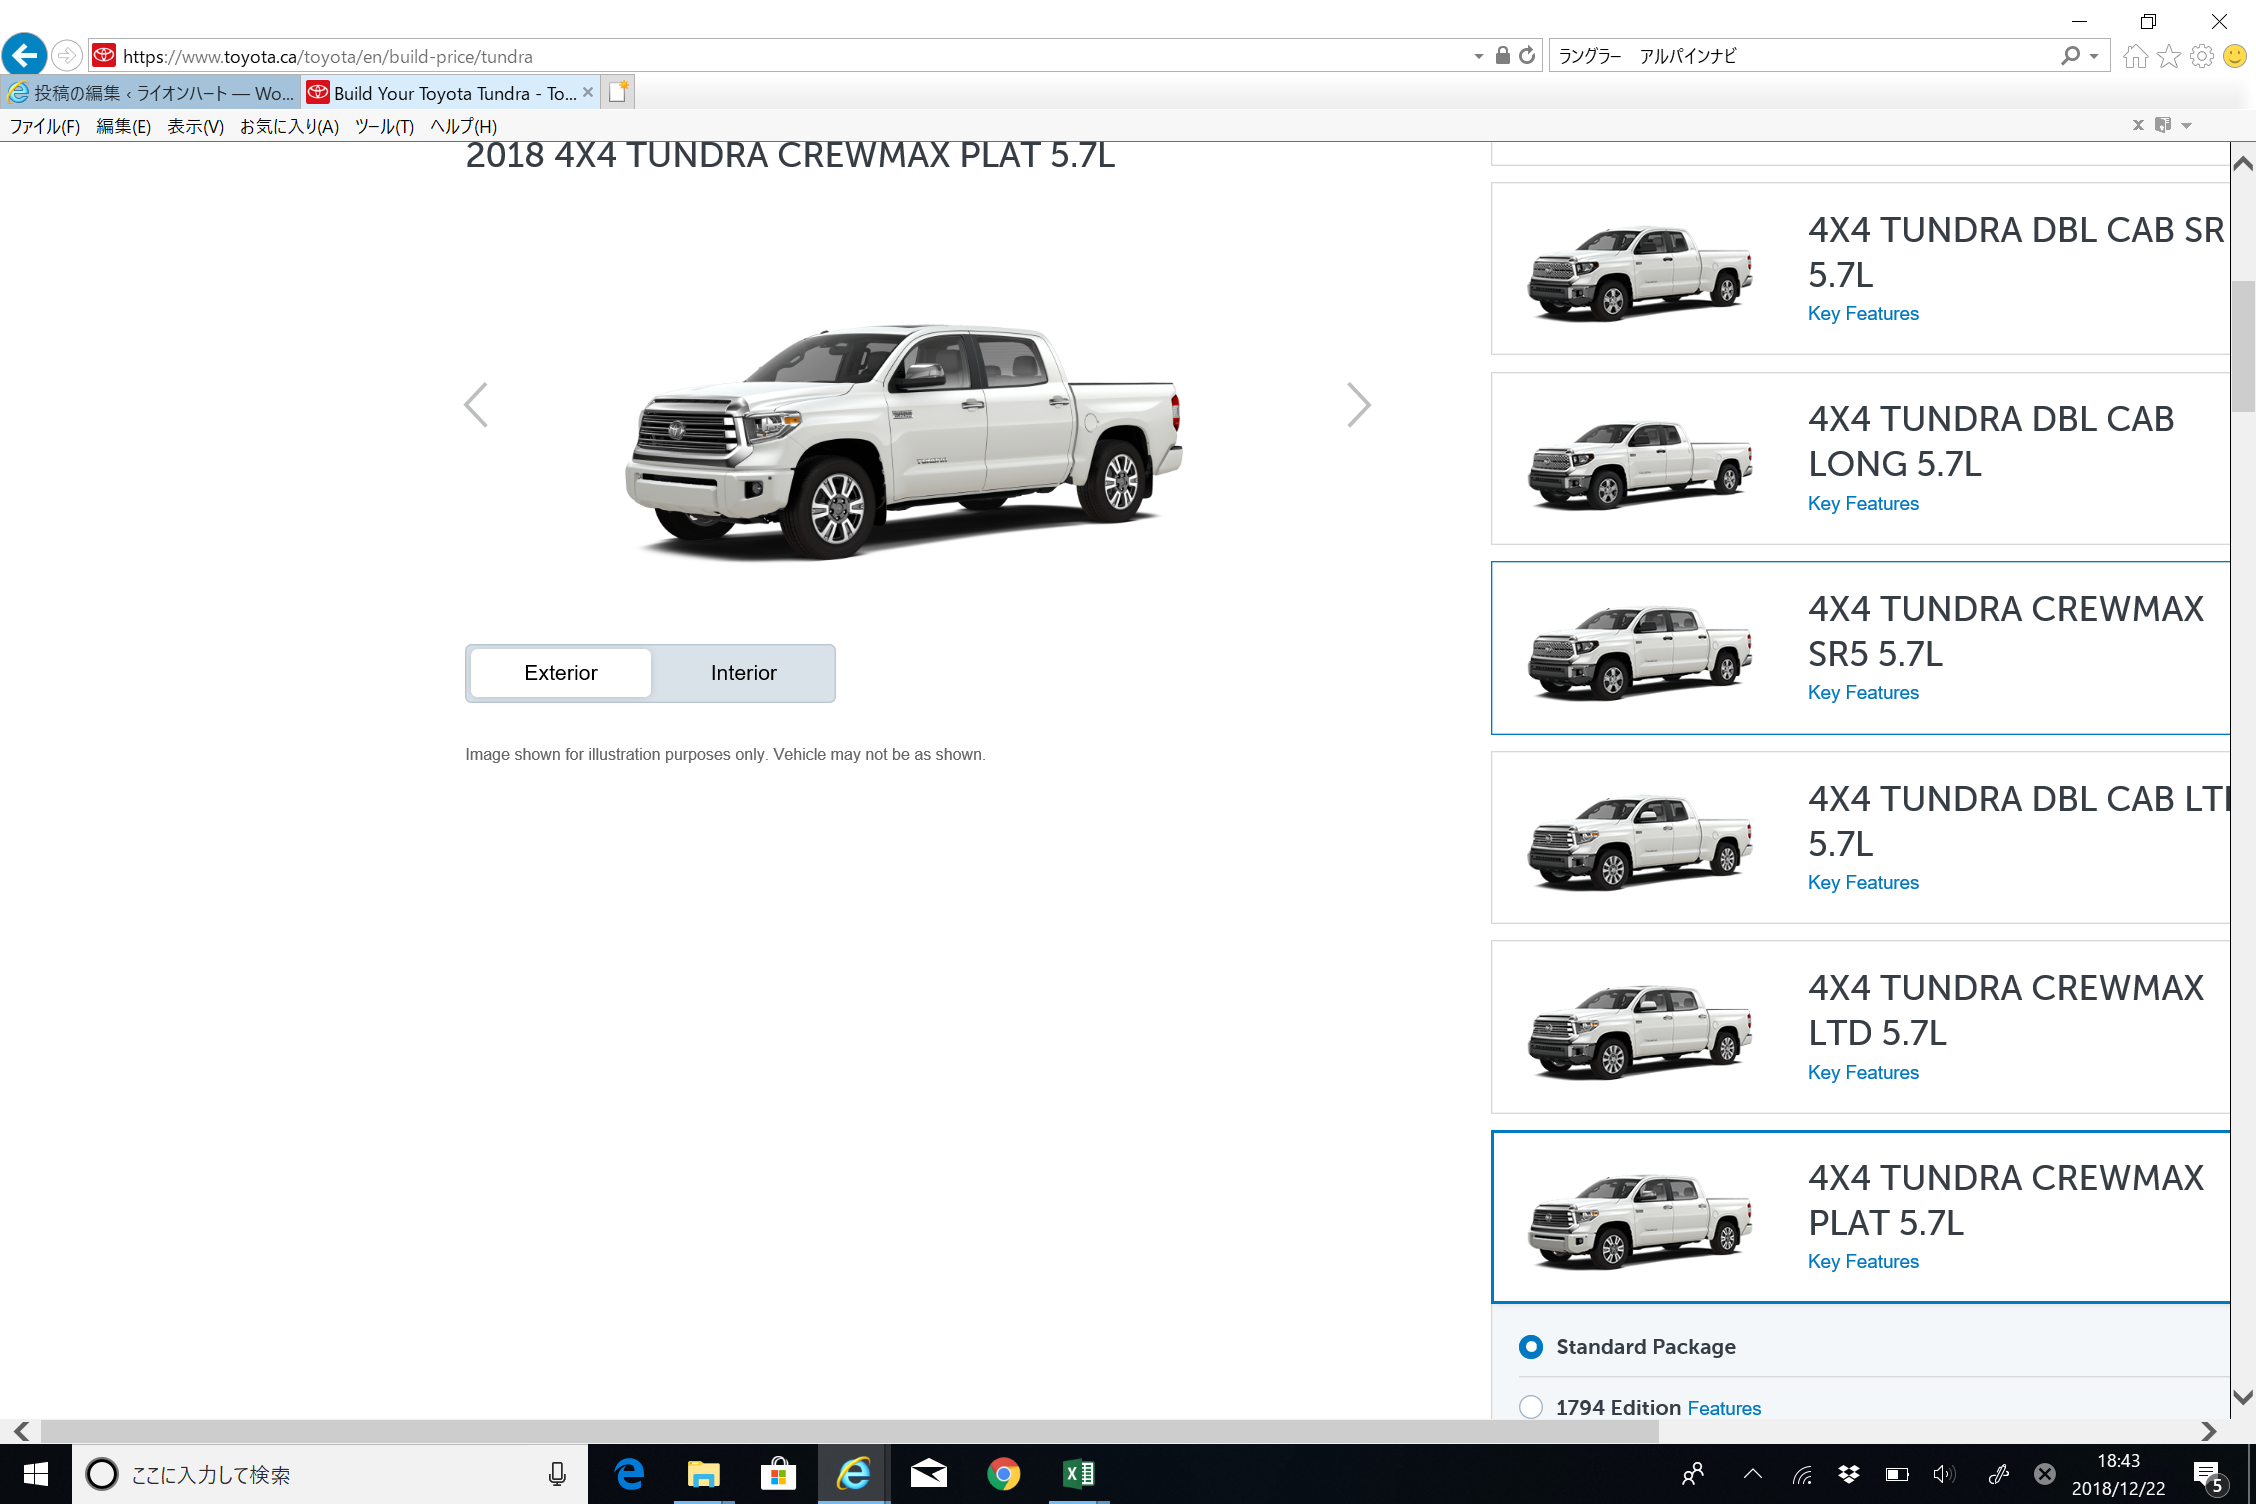Viewport: 2256px width, 1504px height.
Task: Open File Explorer from taskbar
Action: click(x=703, y=1474)
